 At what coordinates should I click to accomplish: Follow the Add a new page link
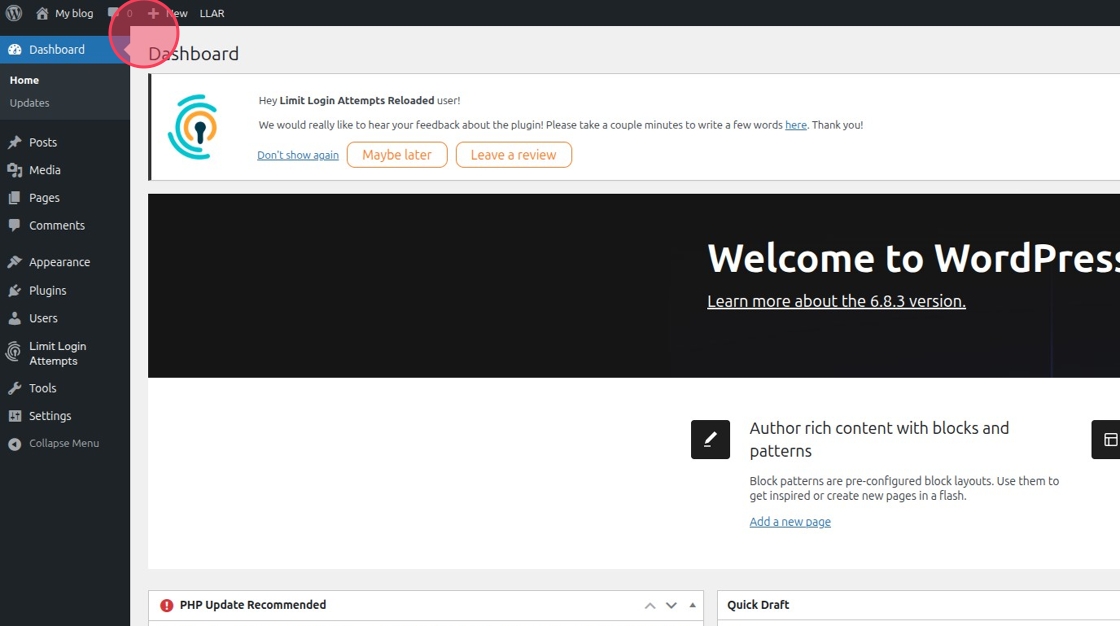pos(790,522)
